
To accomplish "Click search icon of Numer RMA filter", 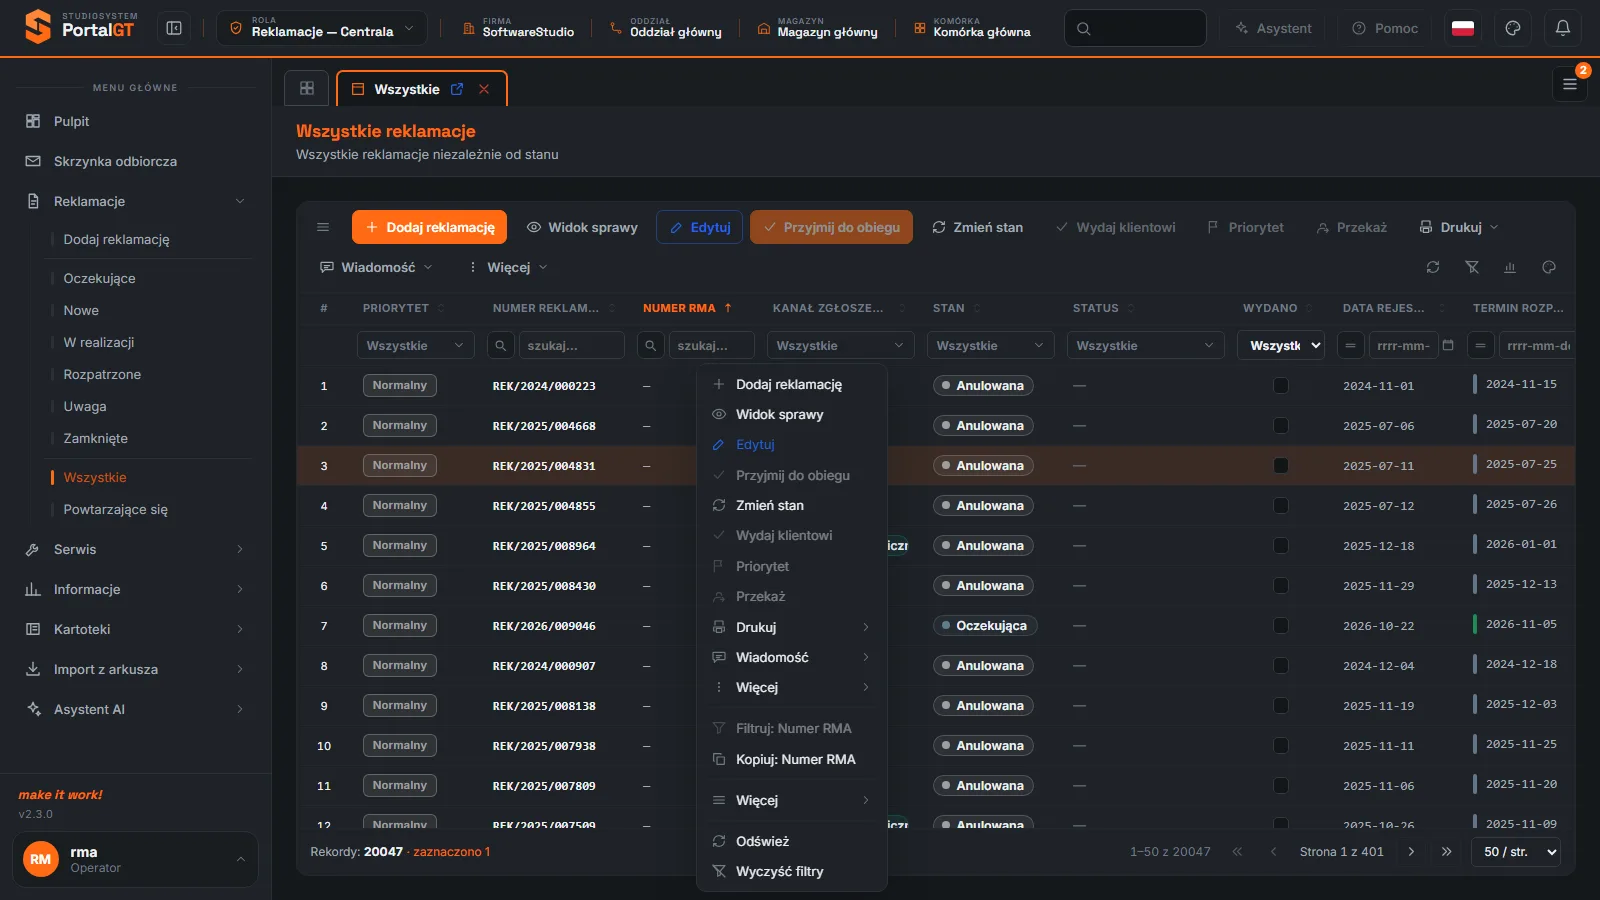I will click(651, 345).
